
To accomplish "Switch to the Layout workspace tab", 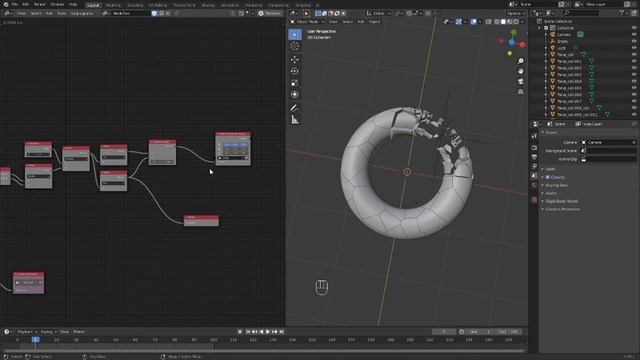I will (93, 5).
